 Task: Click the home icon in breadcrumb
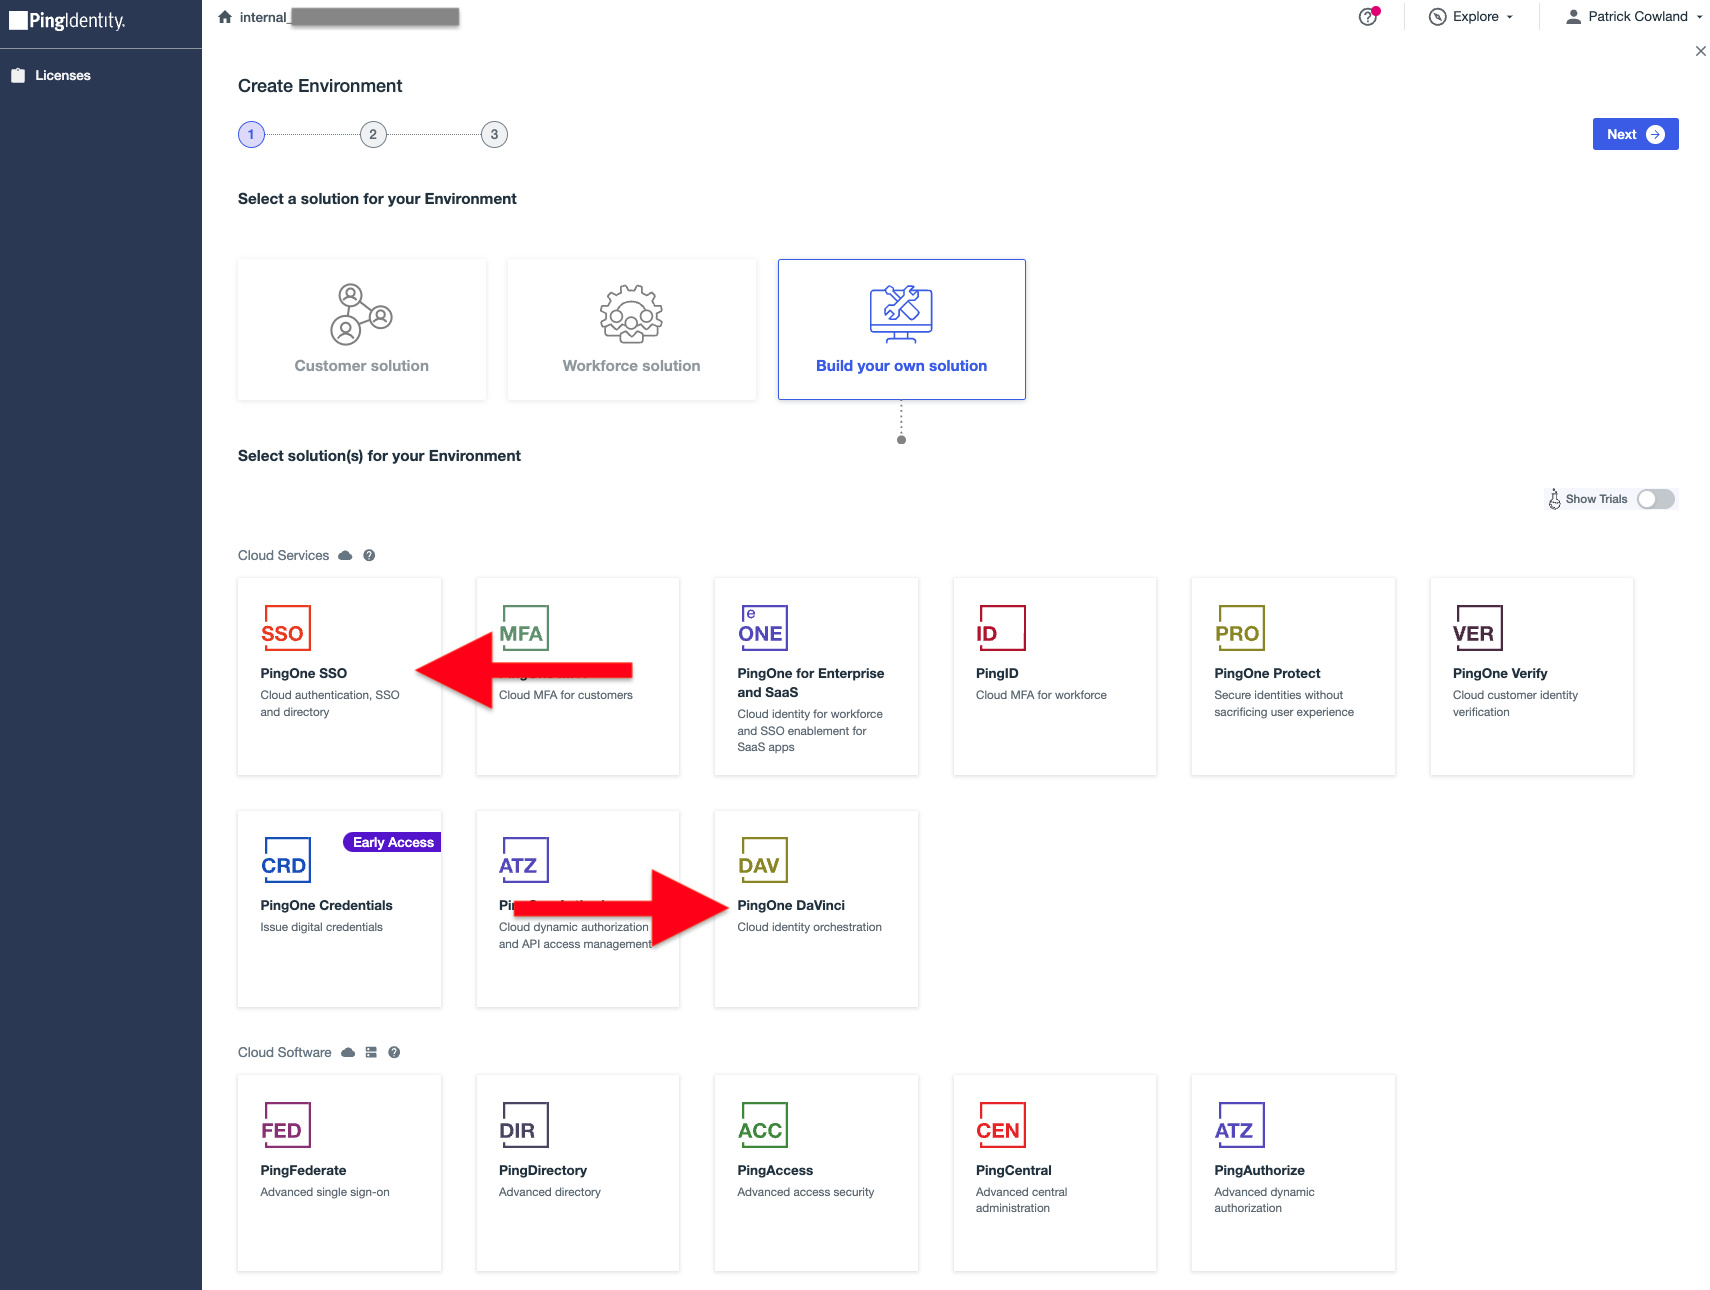[x=225, y=17]
